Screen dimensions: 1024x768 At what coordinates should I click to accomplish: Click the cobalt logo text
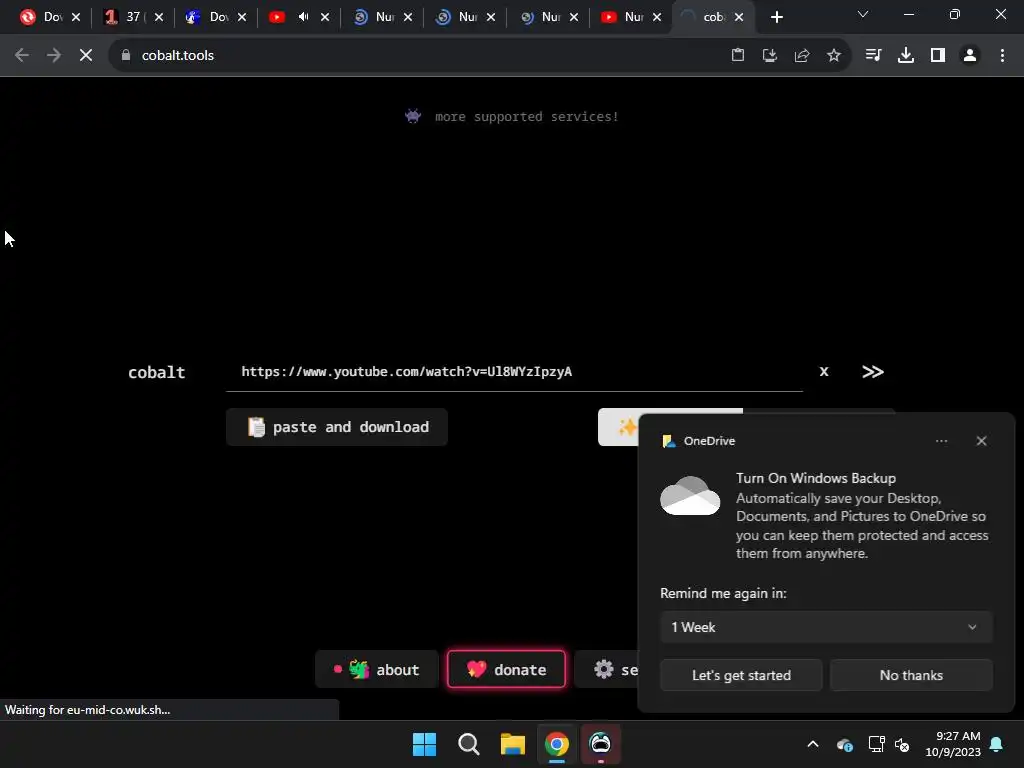pyautogui.click(x=157, y=372)
